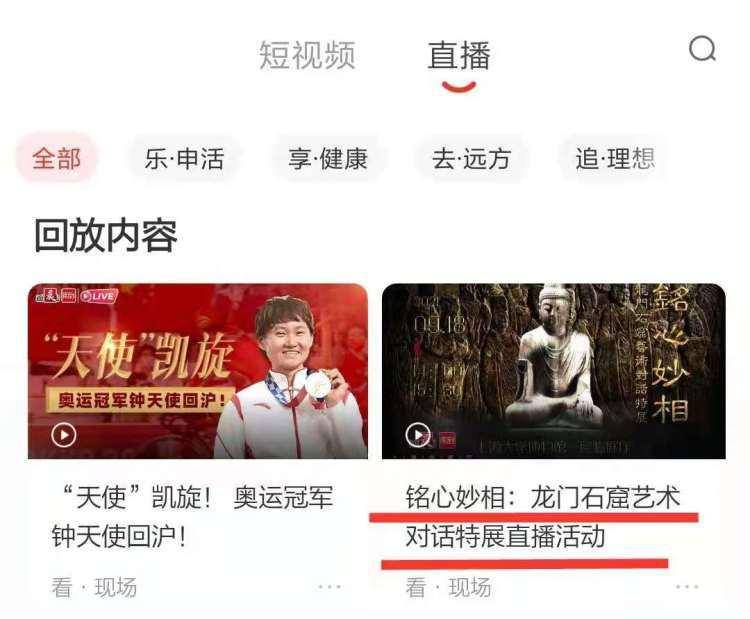The width and height of the screenshot is (750, 619).
Task: Tap 看·现场 label under 铭心妙相 card
Action: click(x=448, y=587)
